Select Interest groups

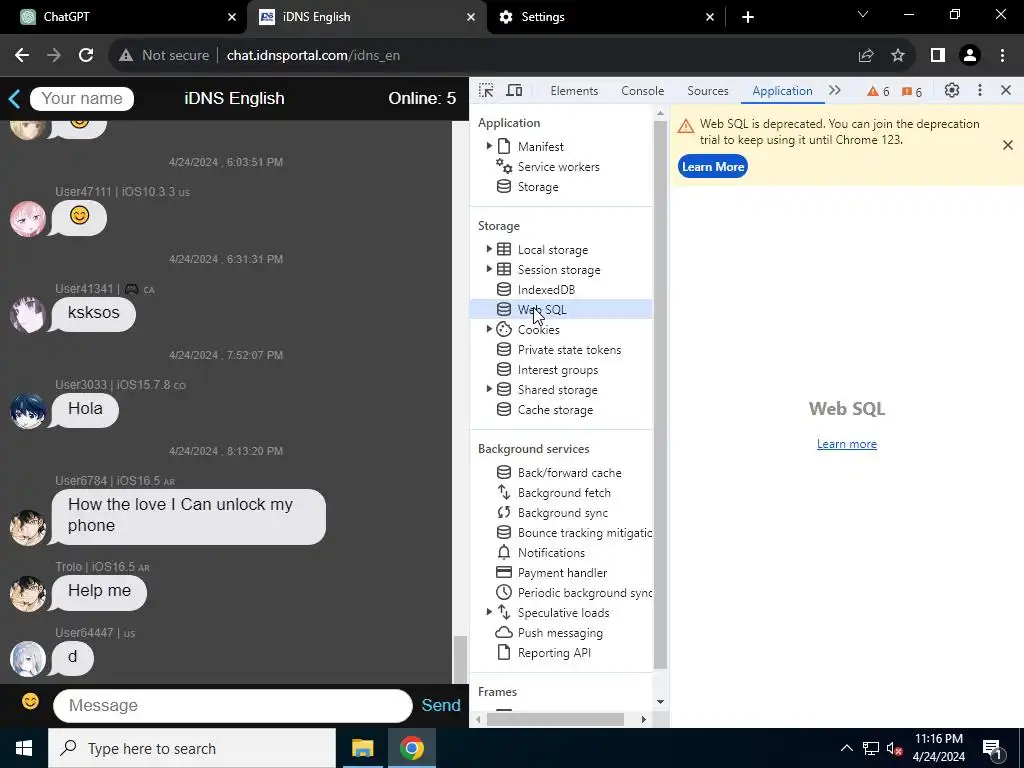tap(558, 370)
